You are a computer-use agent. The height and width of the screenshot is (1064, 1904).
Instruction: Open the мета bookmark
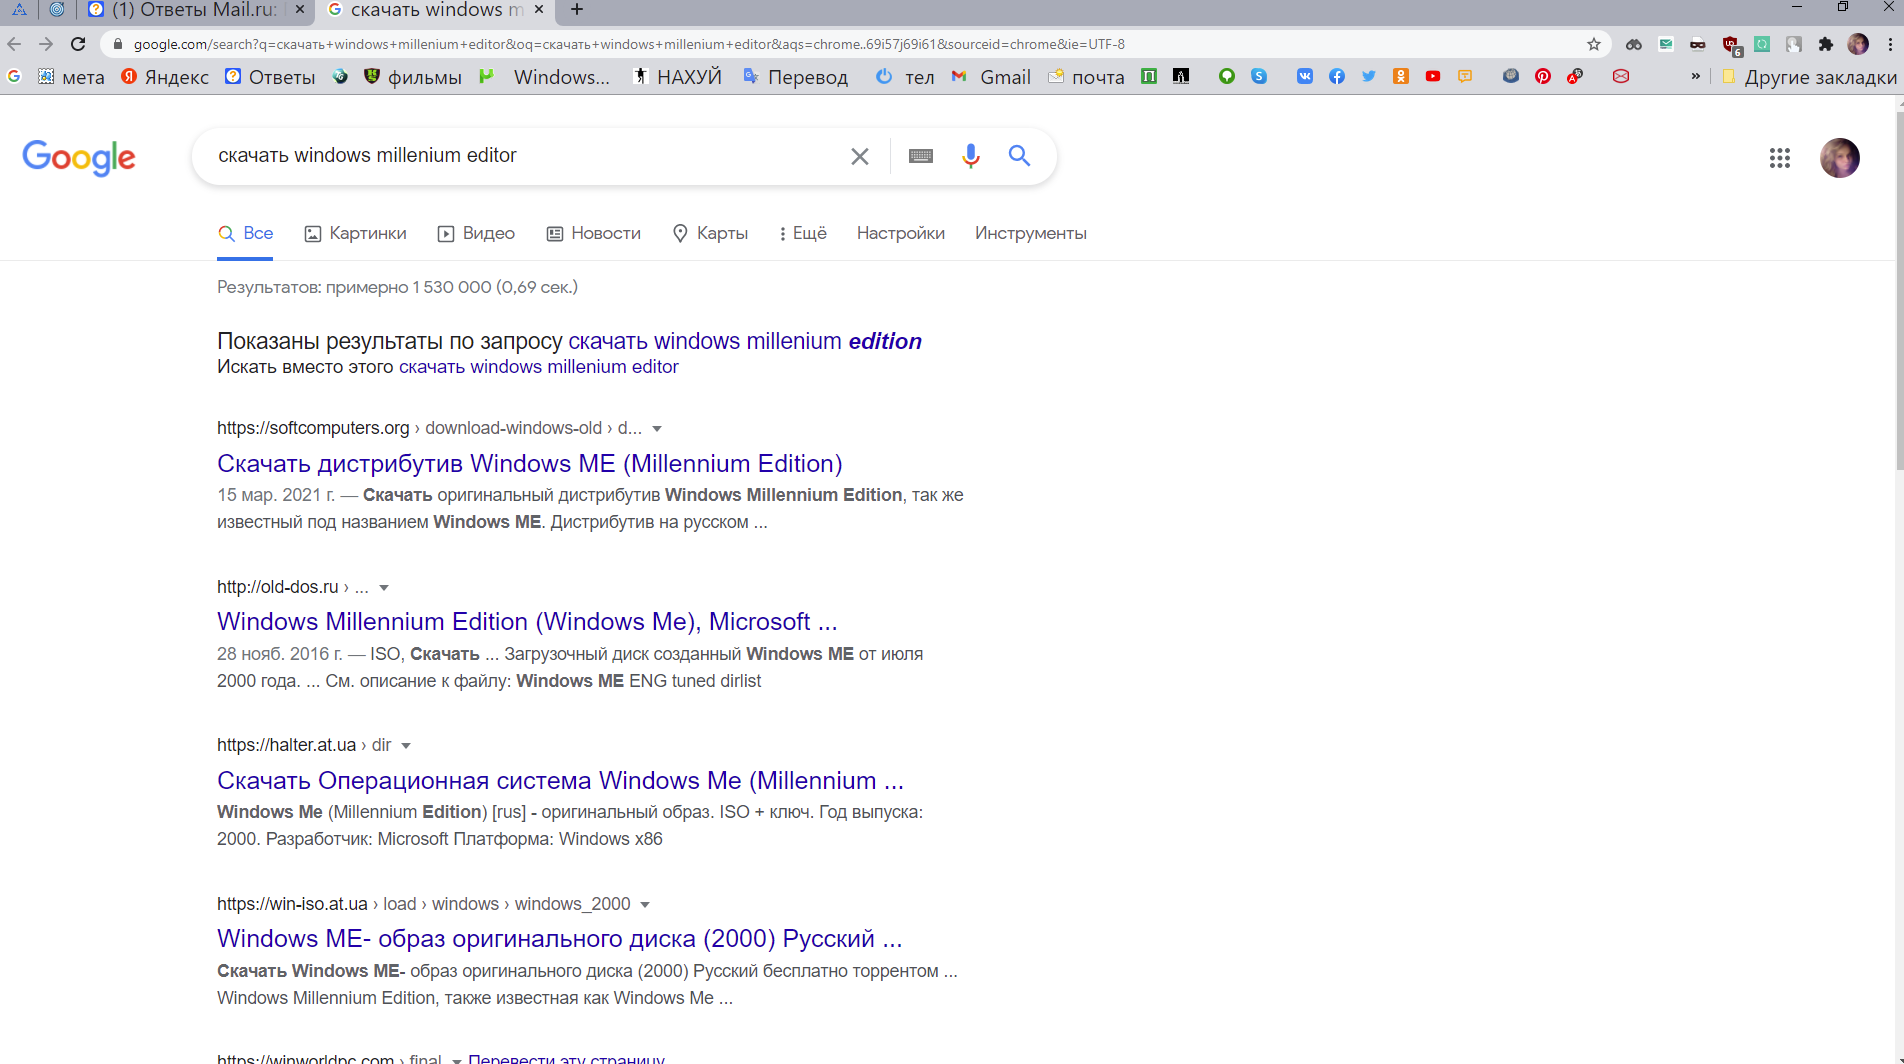pyautogui.click(x=71, y=77)
